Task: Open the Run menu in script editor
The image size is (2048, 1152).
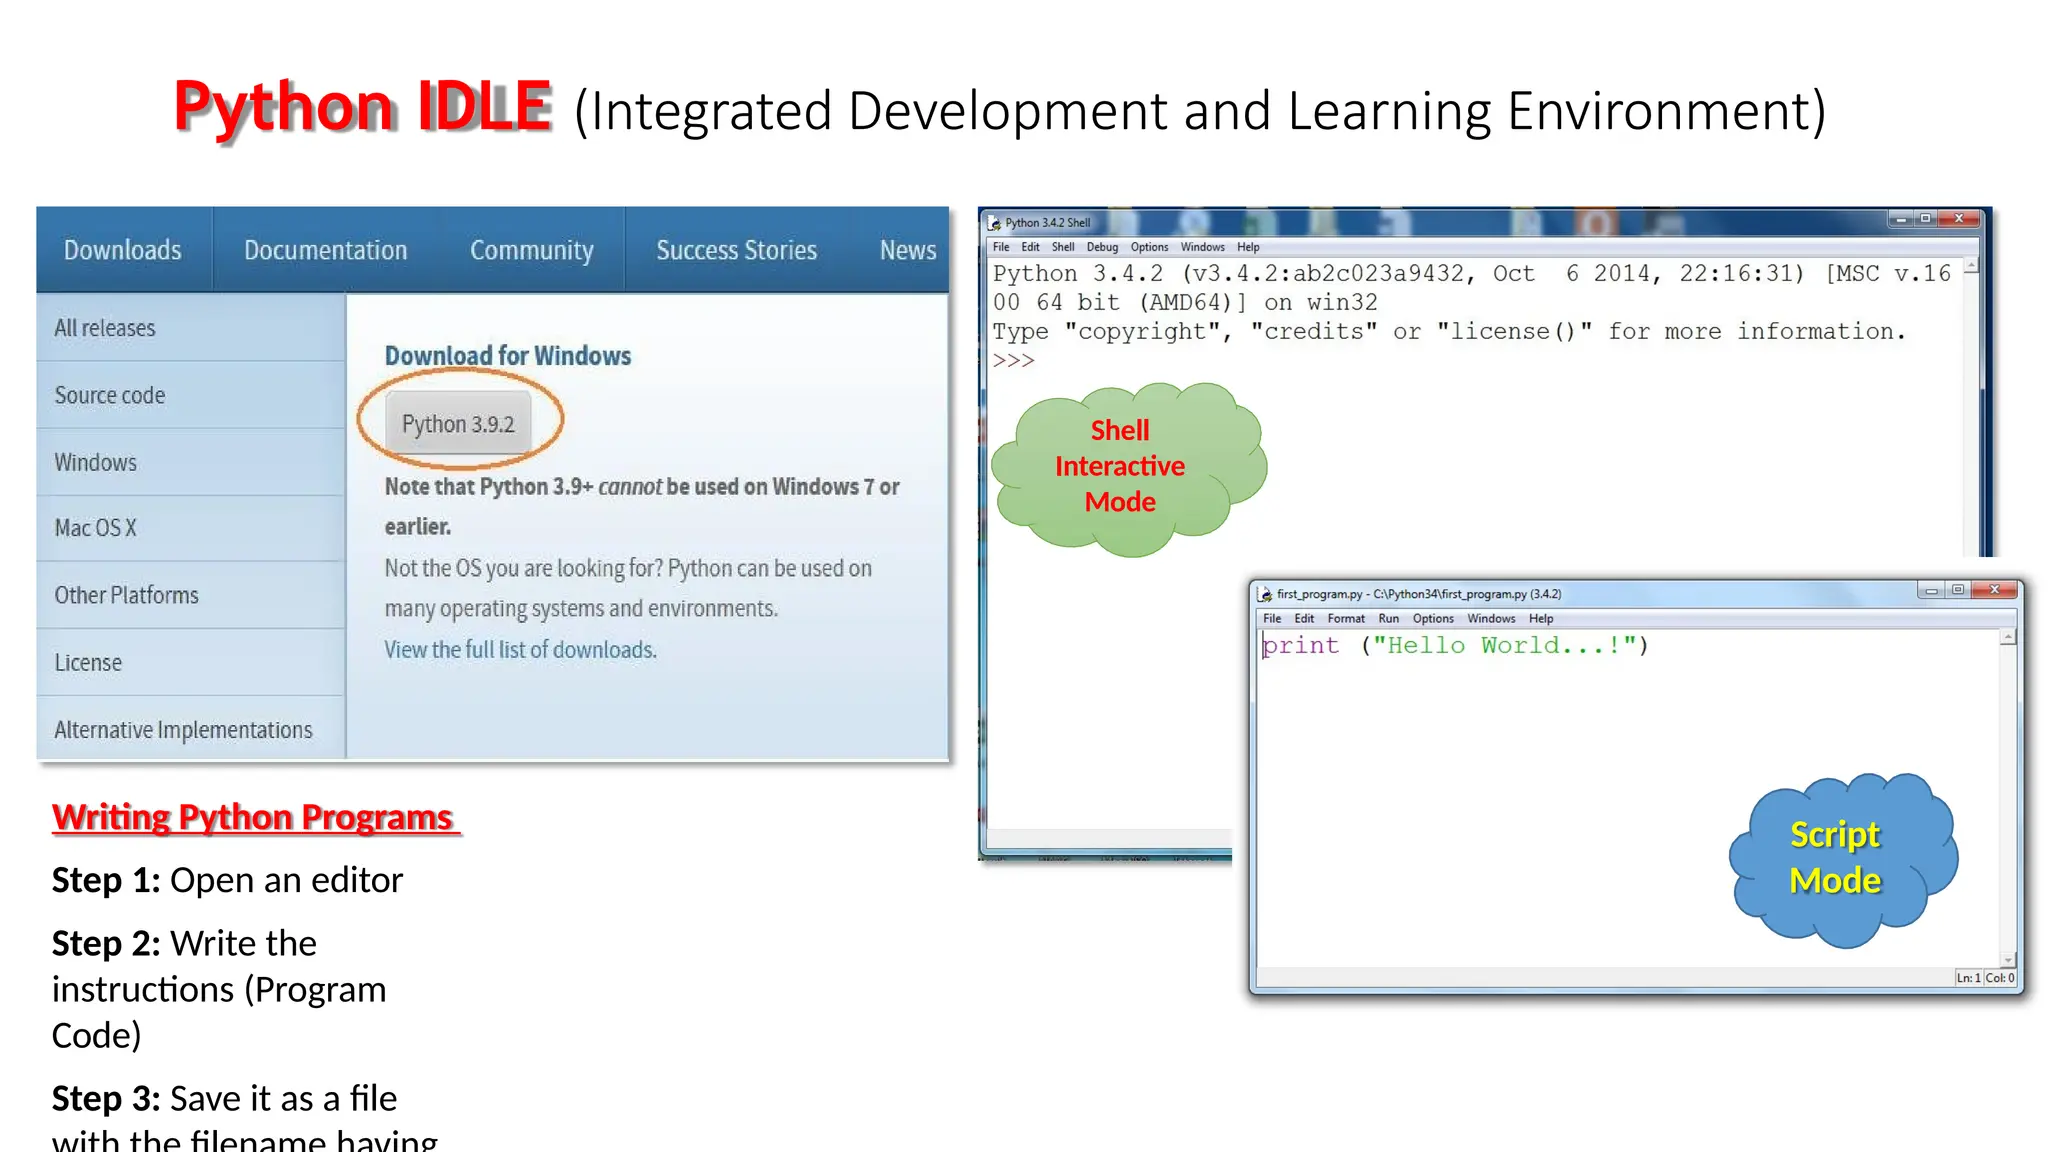Action: [x=1388, y=619]
